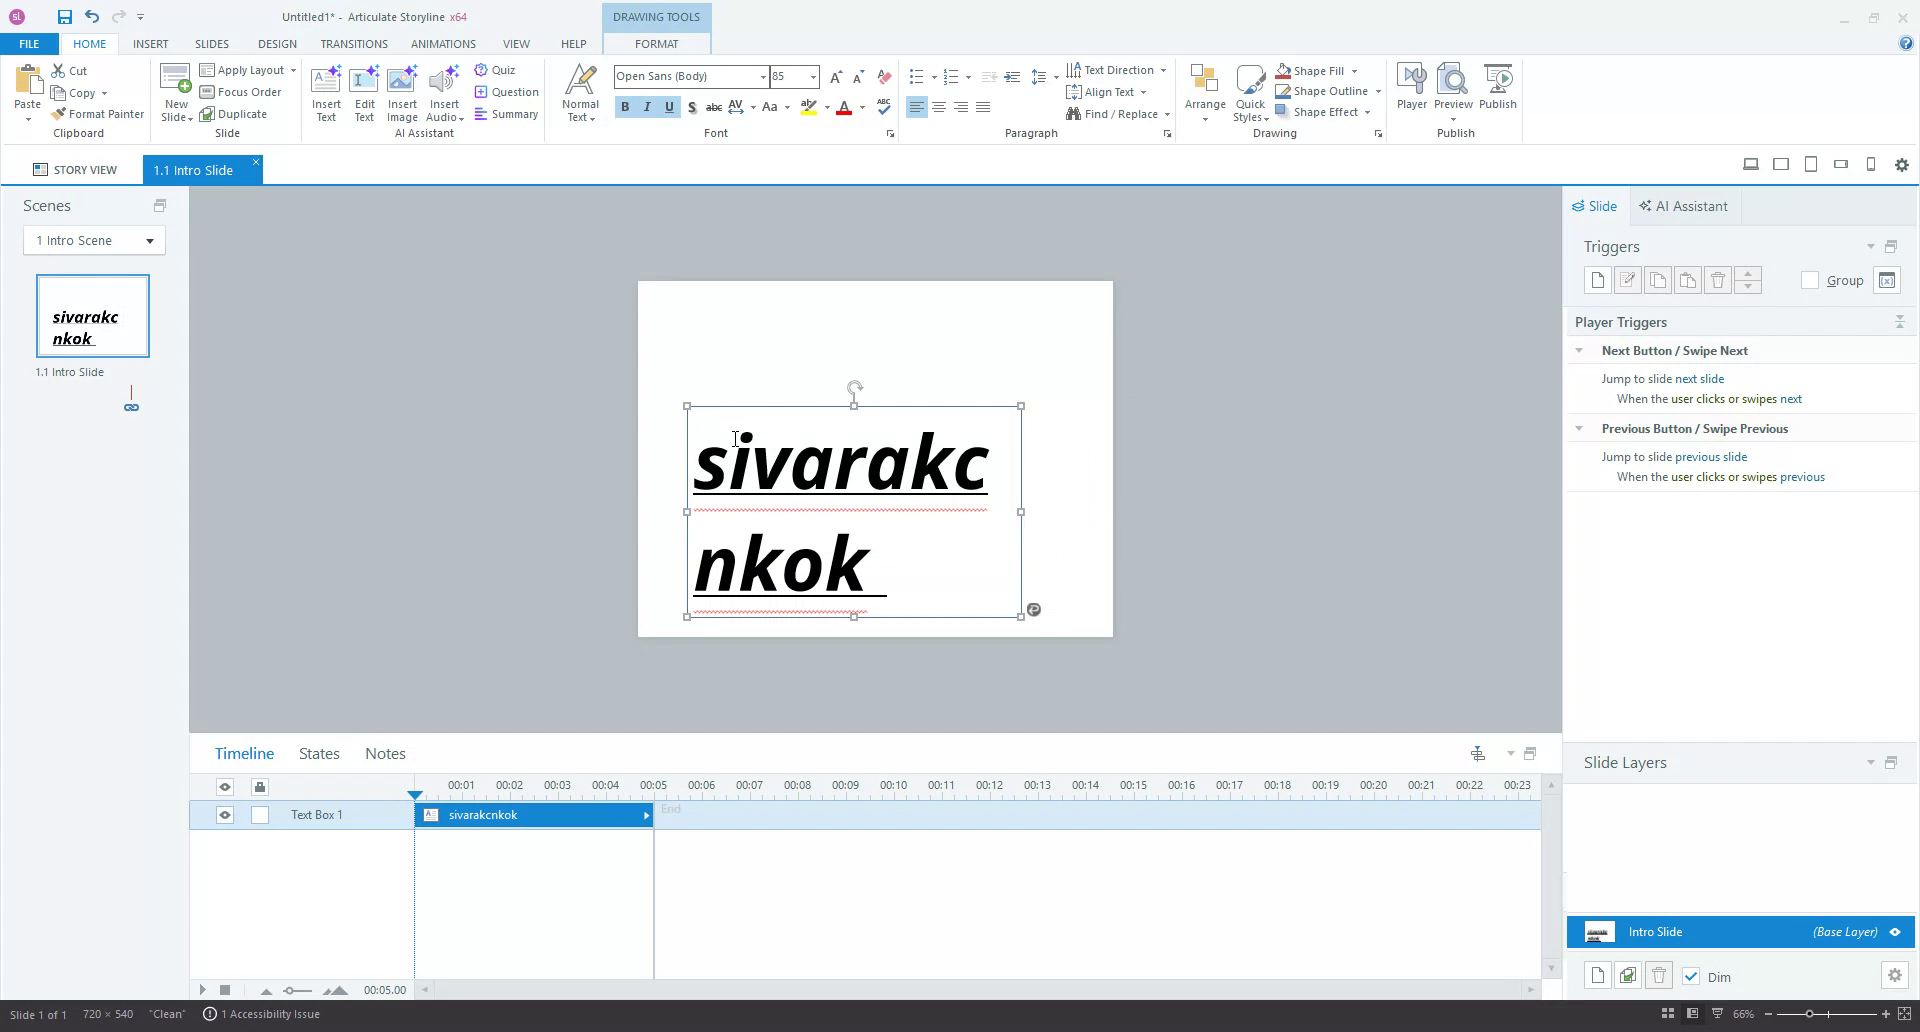Open the Quiz generator in AI Assistant

coord(496,69)
